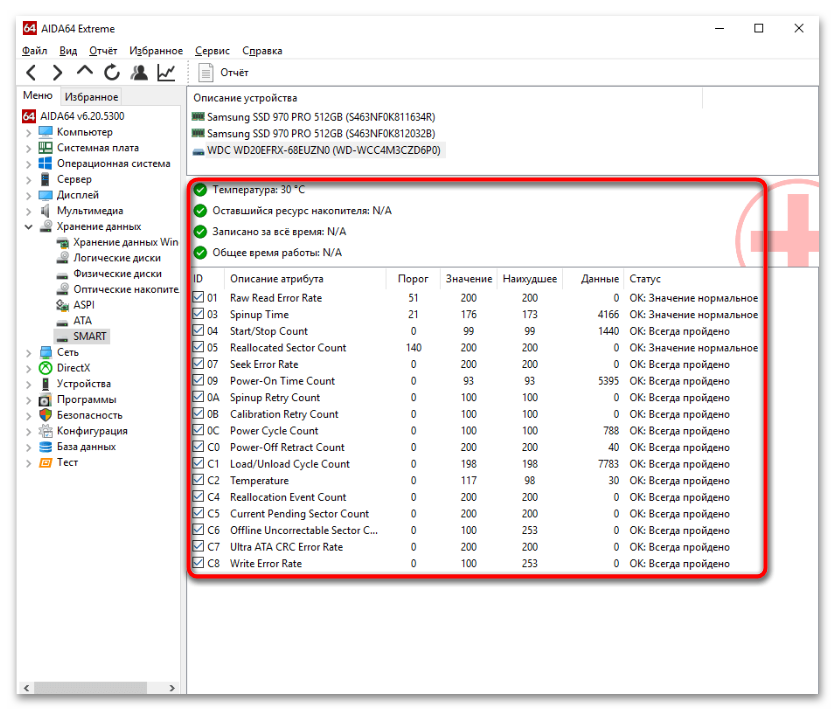This screenshot has width=835, height=710.
Task: Go back with the left arrow toolbar button
Action: pyautogui.click(x=31, y=72)
